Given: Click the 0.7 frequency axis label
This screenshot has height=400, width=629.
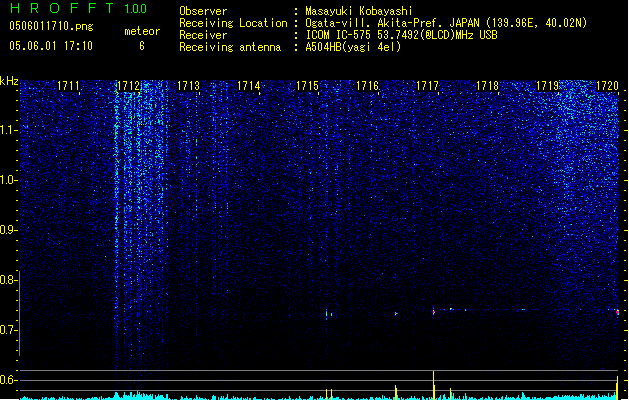Looking at the screenshot, I should coord(9,330).
